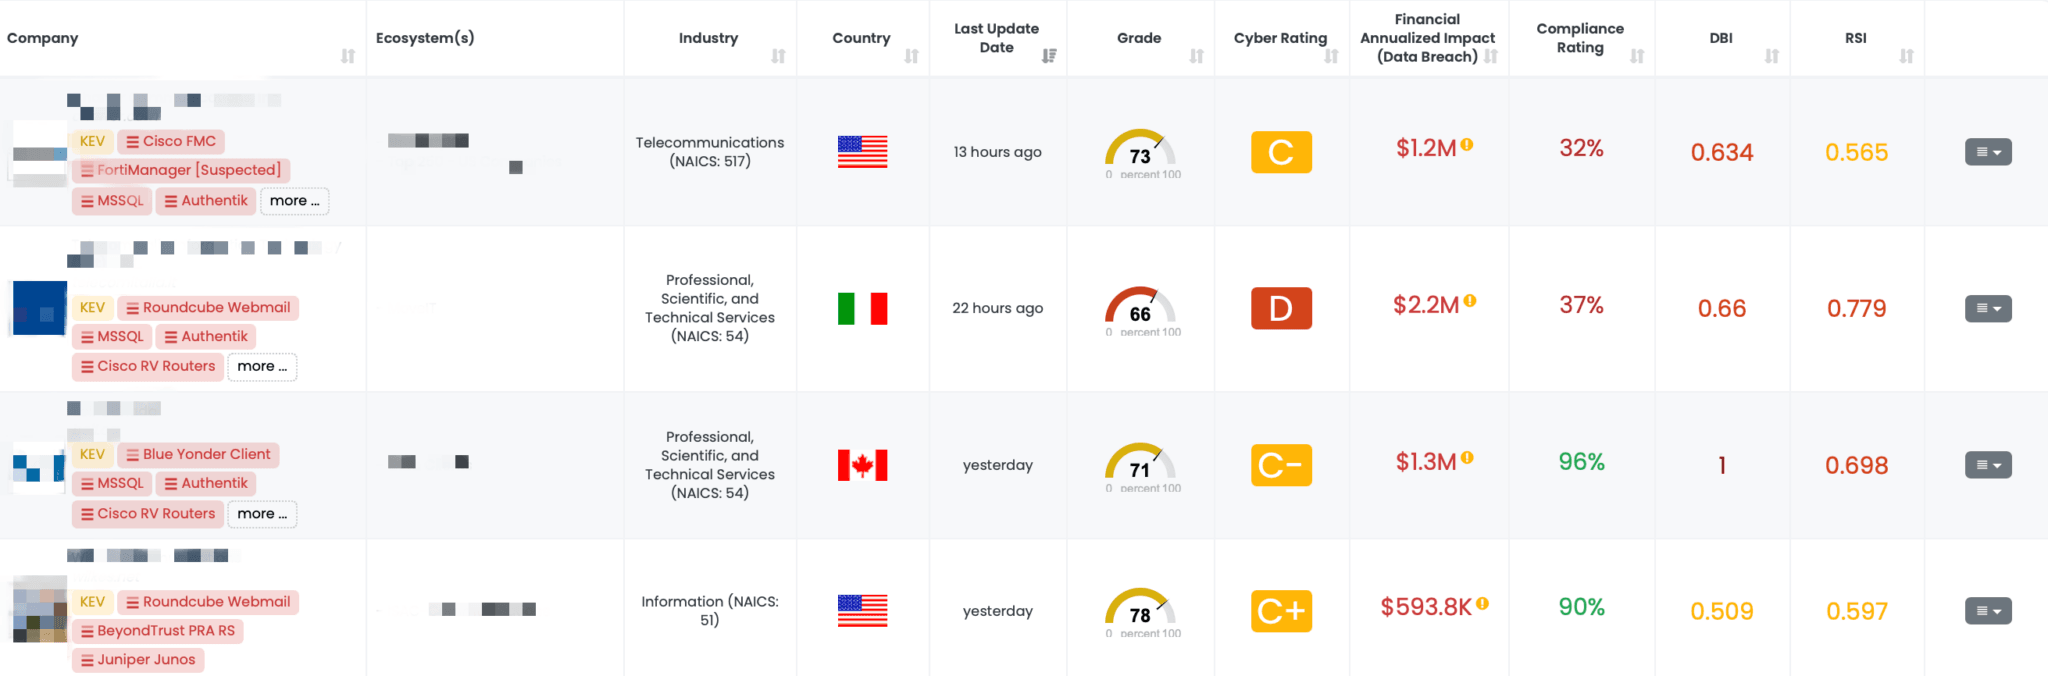Expand 'more ...' tags in the third row

[x=261, y=513]
